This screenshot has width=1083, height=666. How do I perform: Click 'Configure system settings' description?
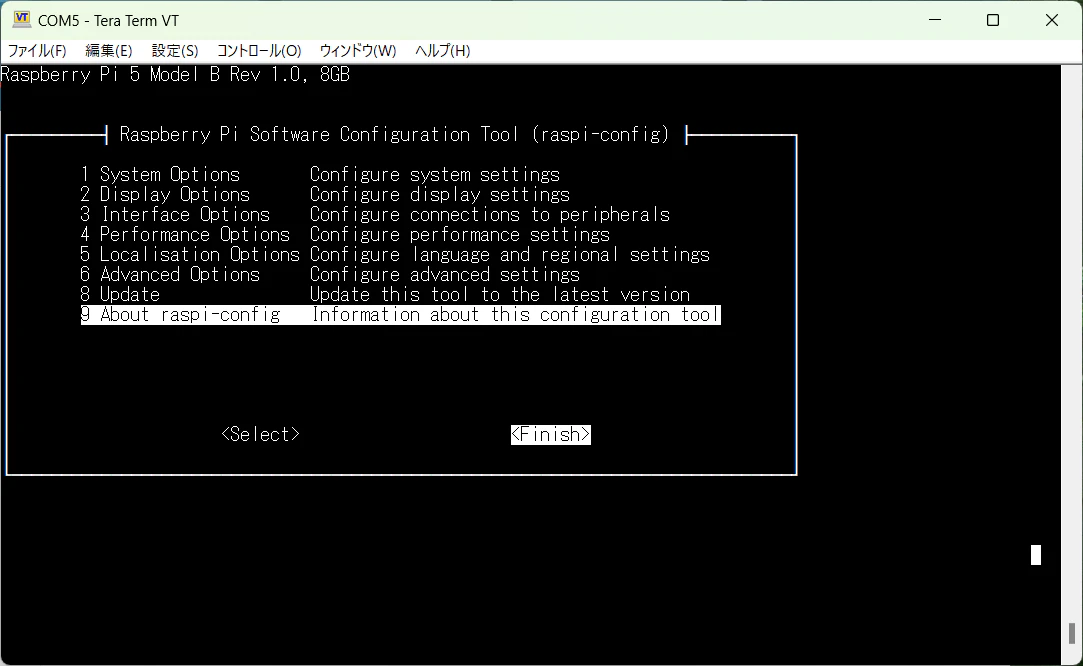click(434, 174)
